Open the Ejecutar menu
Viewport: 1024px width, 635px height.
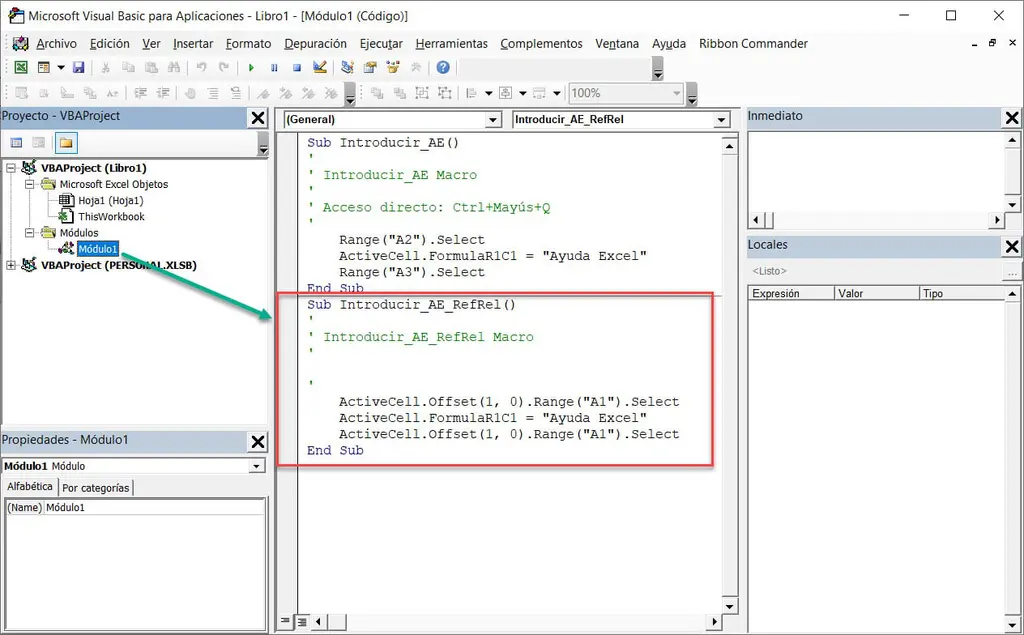tap(381, 43)
